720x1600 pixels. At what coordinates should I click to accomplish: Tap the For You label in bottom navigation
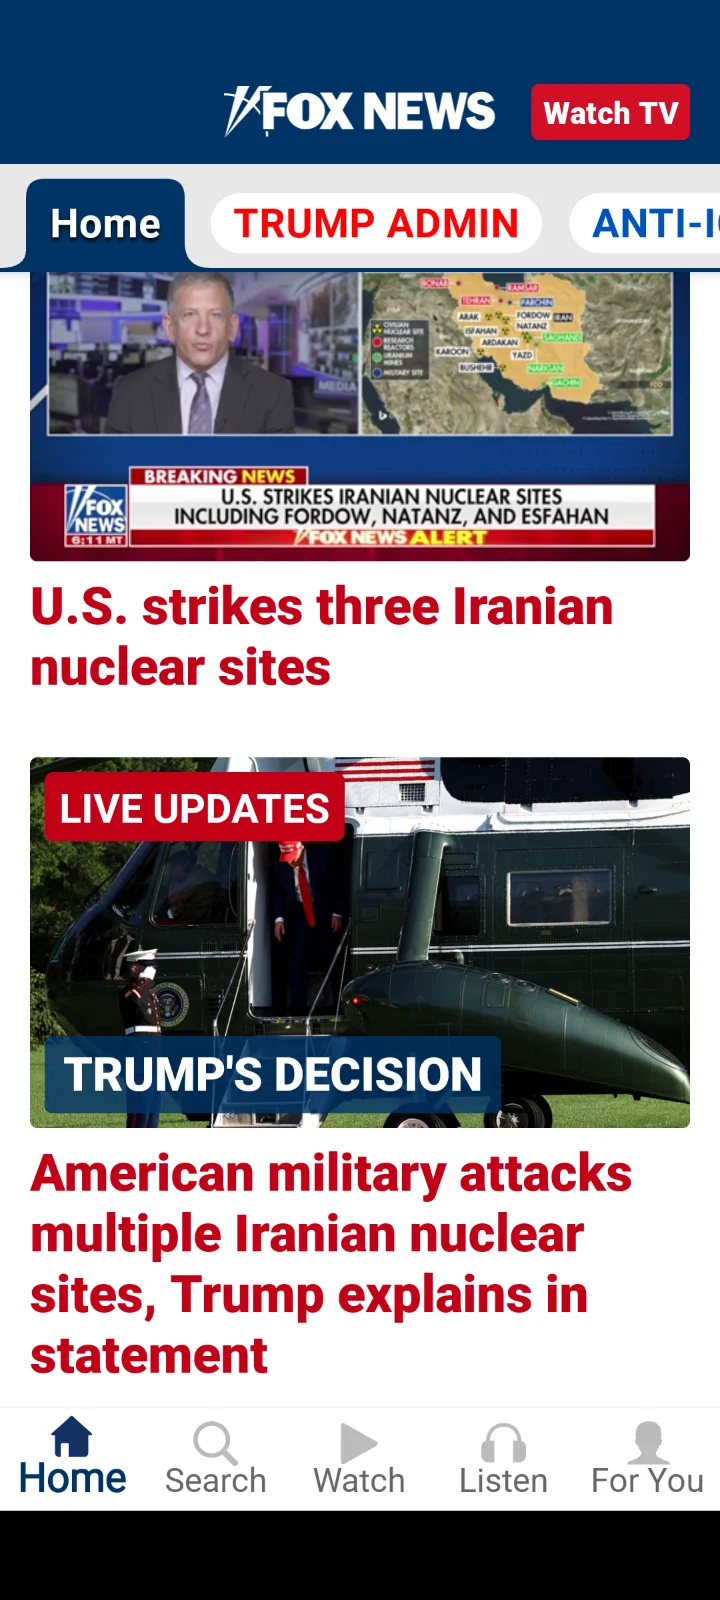point(647,1481)
